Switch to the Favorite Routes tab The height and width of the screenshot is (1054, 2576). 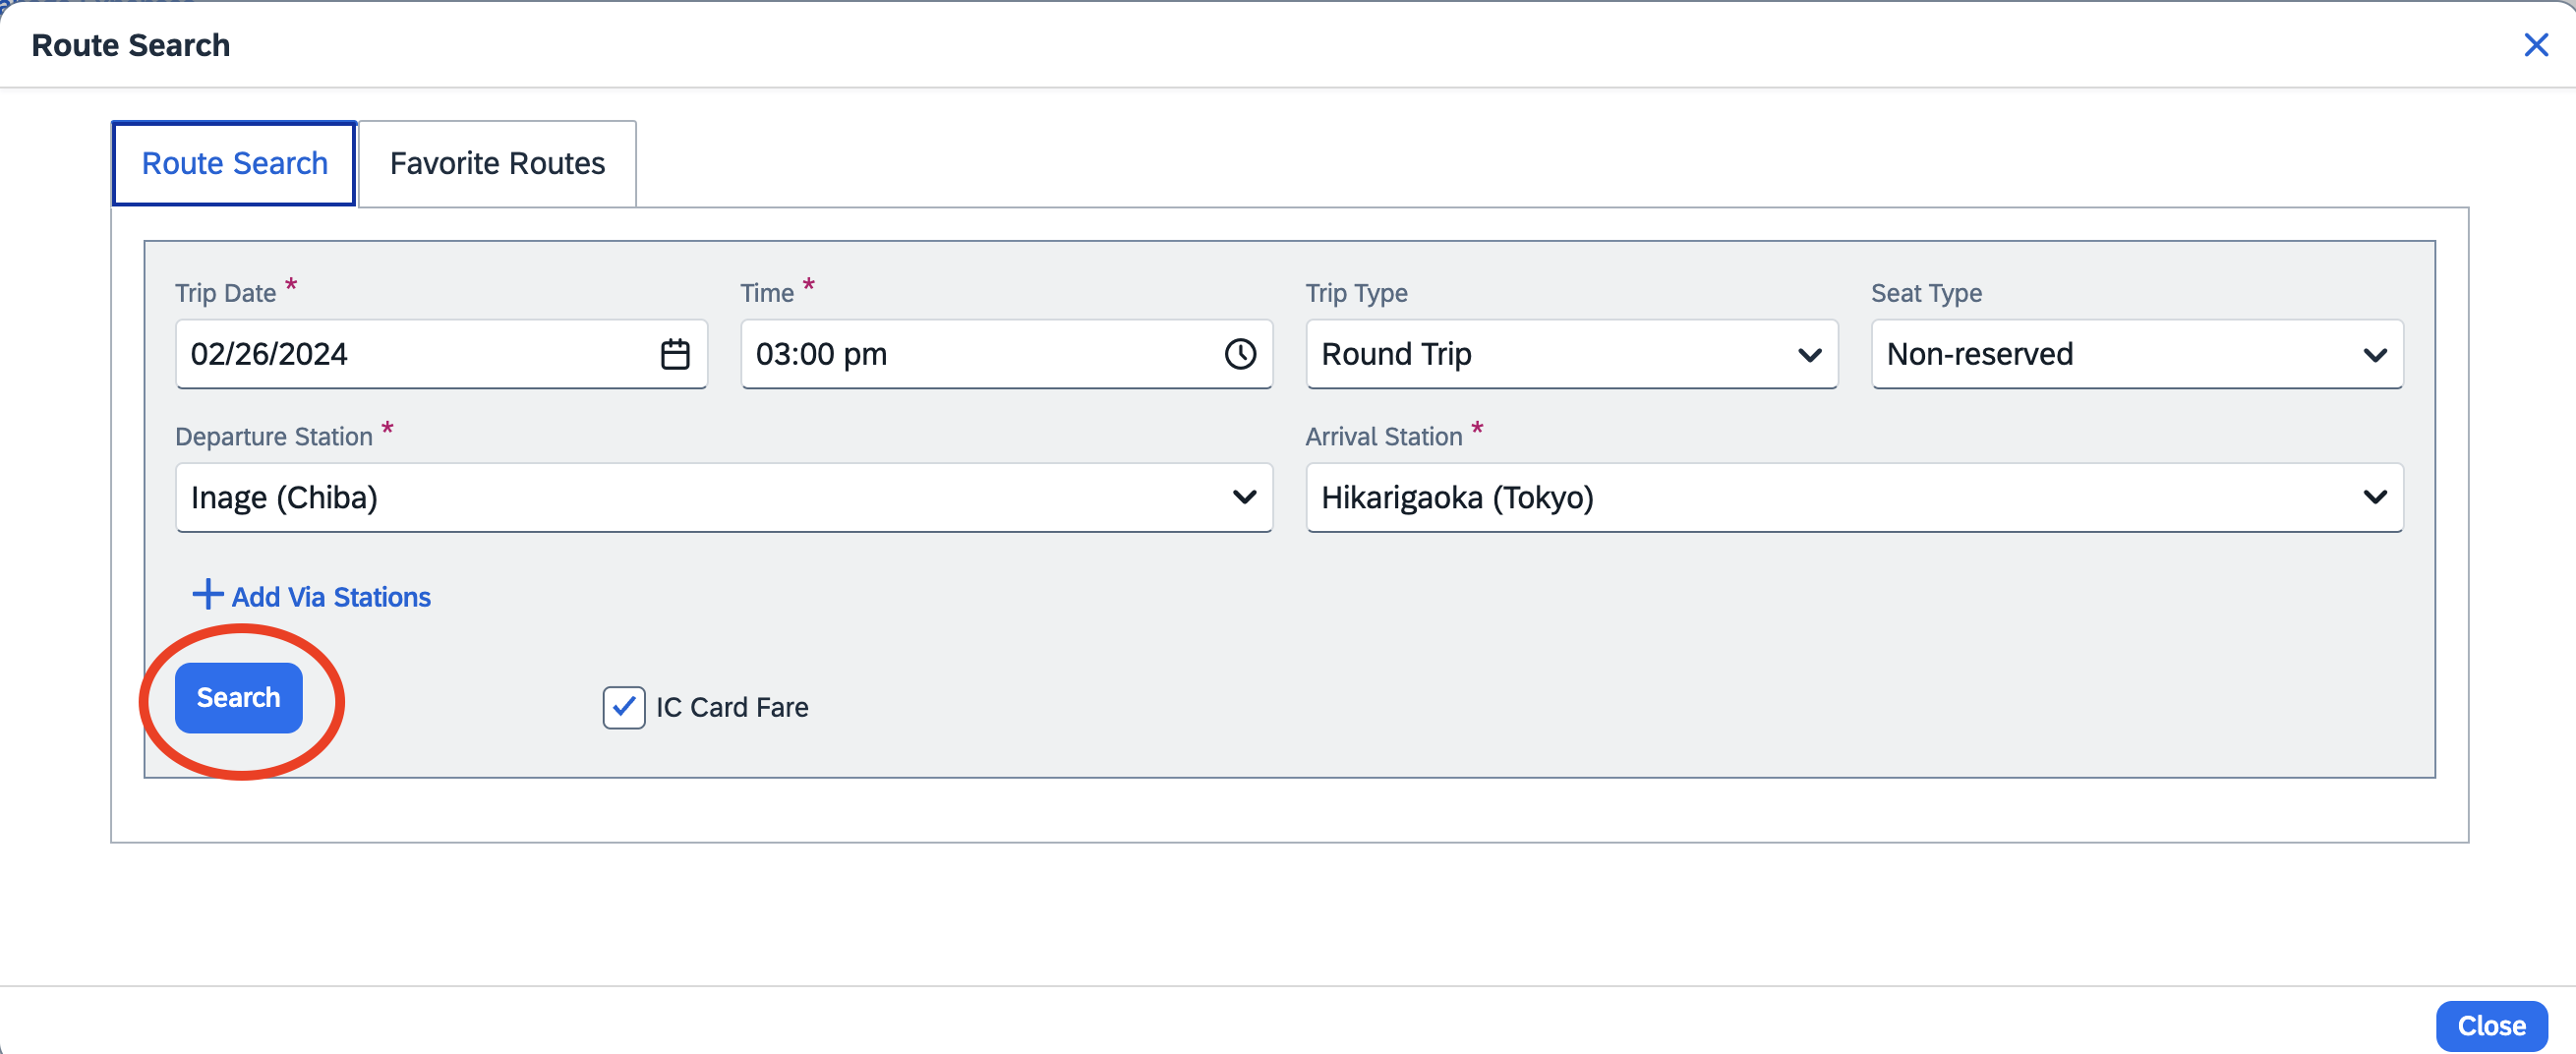tap(497, 164)
